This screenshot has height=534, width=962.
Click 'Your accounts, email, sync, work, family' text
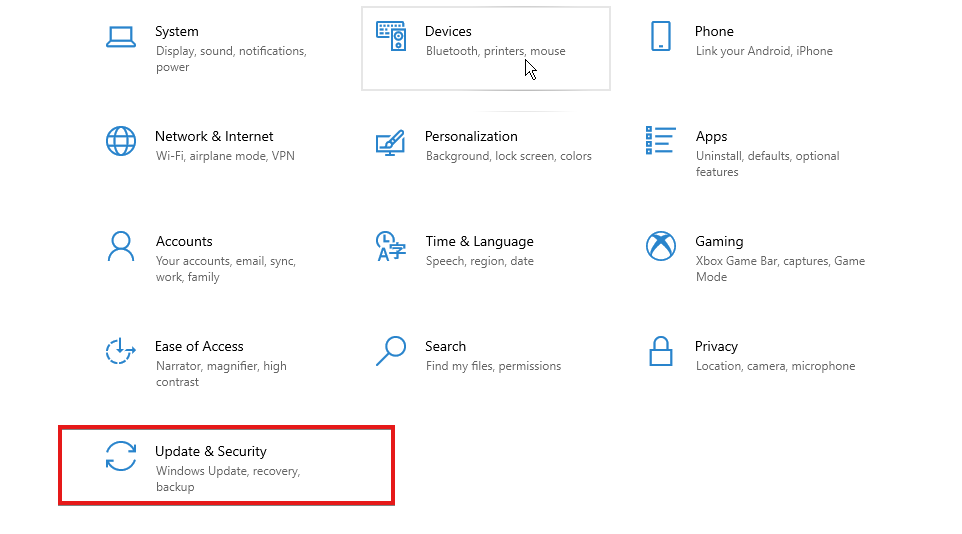[x=226, y=269]
